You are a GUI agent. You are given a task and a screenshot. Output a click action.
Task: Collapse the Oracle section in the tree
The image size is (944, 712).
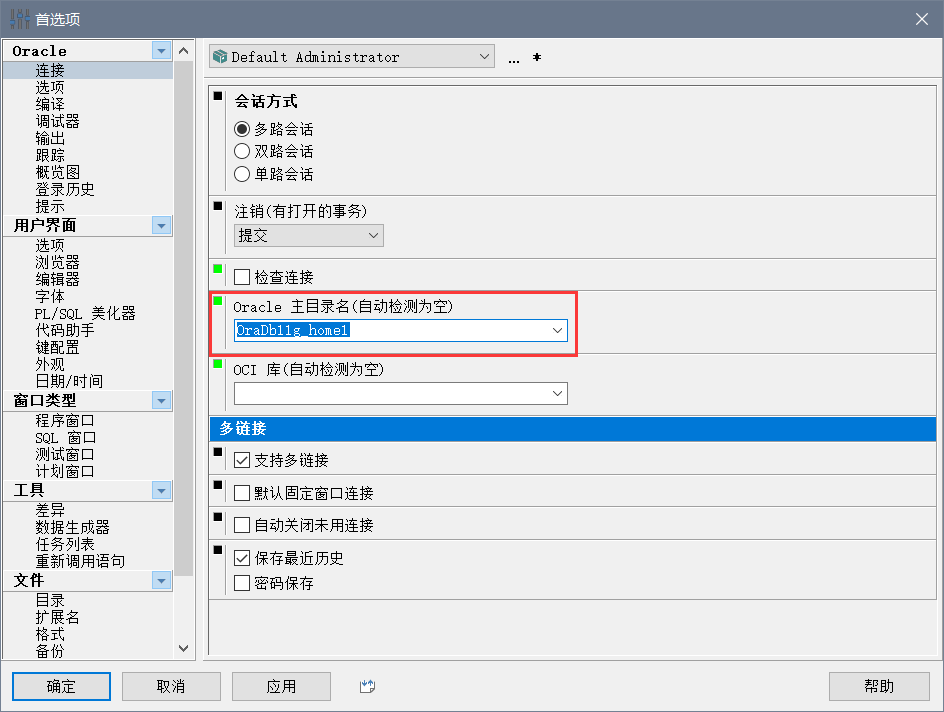[x=161, y=51]
